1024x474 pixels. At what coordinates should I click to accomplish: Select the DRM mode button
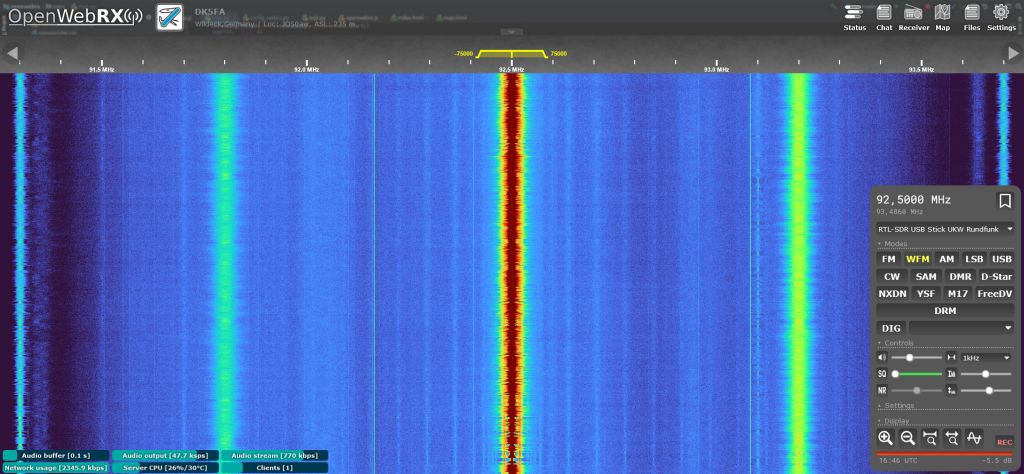[945, 311]
